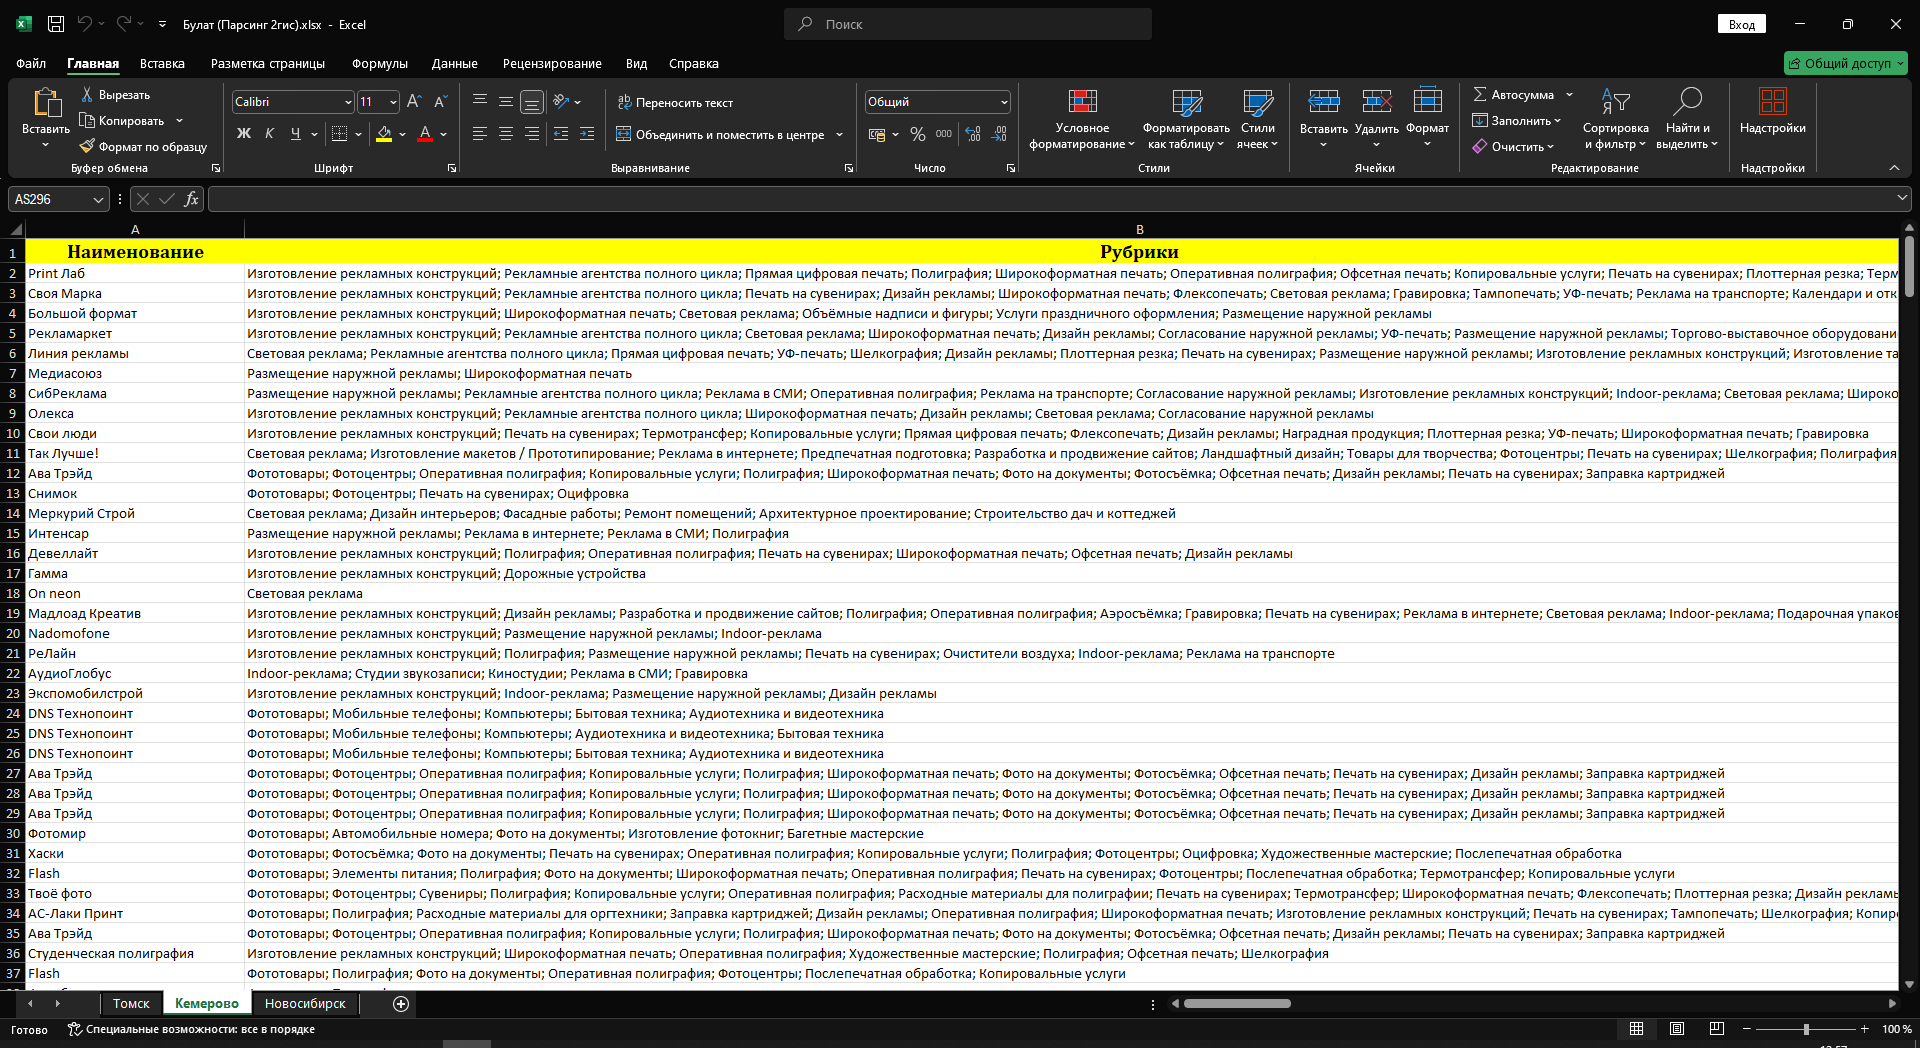Click the Borders icon

click(x=340, y=134)
